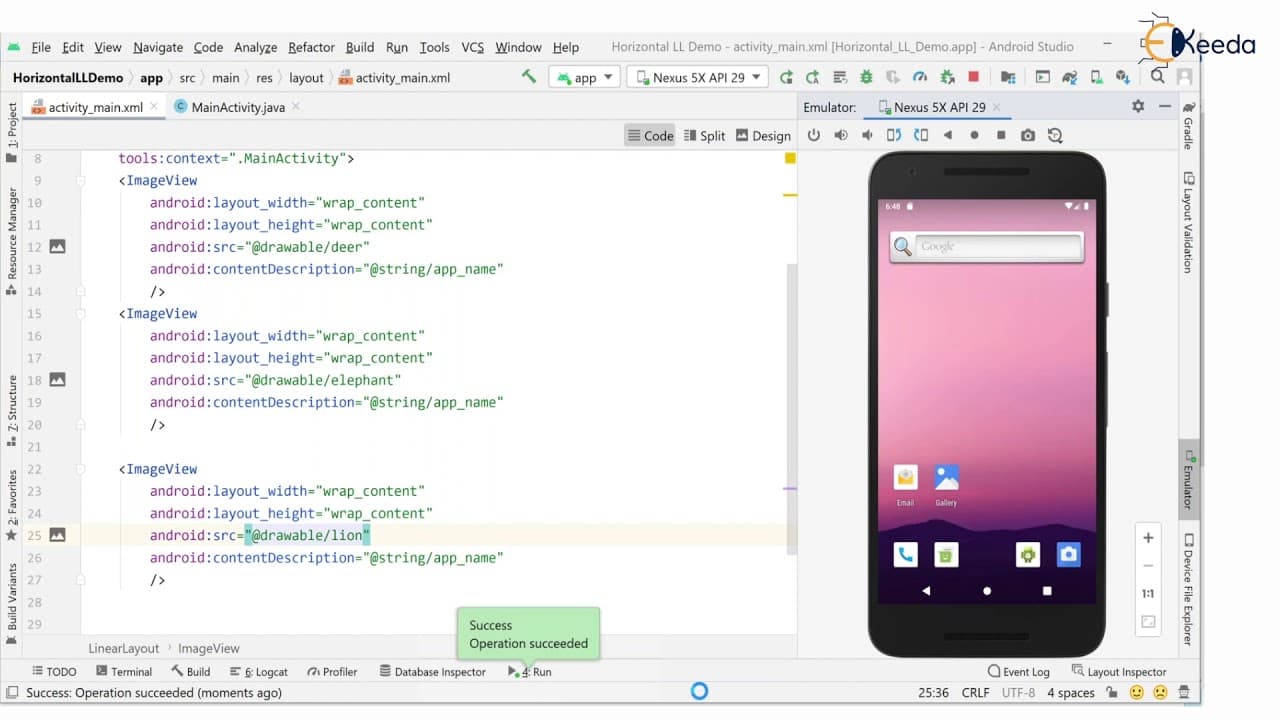Tap the phone's Back navigation button

tap(926, 591)
